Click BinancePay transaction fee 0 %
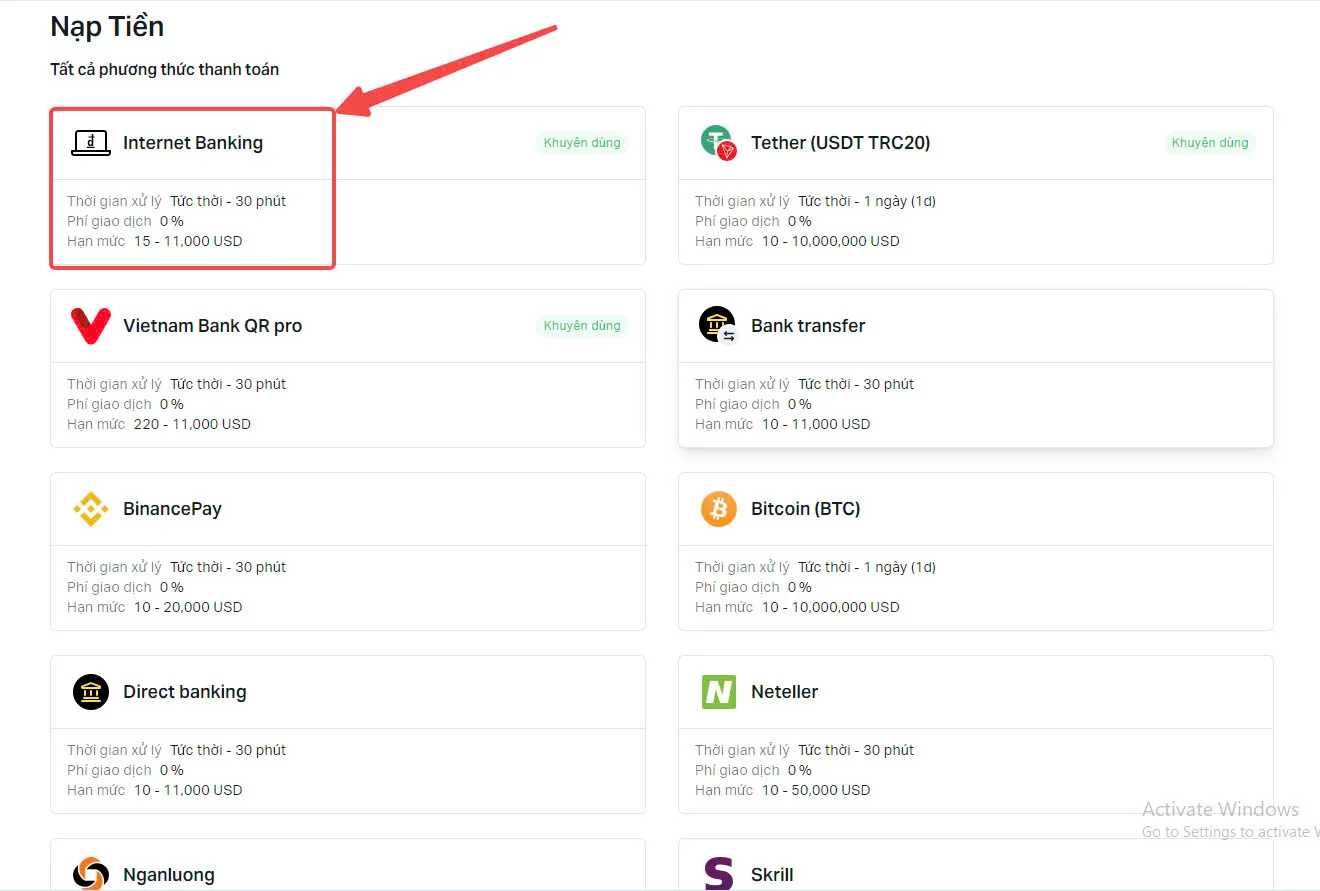 point(172,587)
